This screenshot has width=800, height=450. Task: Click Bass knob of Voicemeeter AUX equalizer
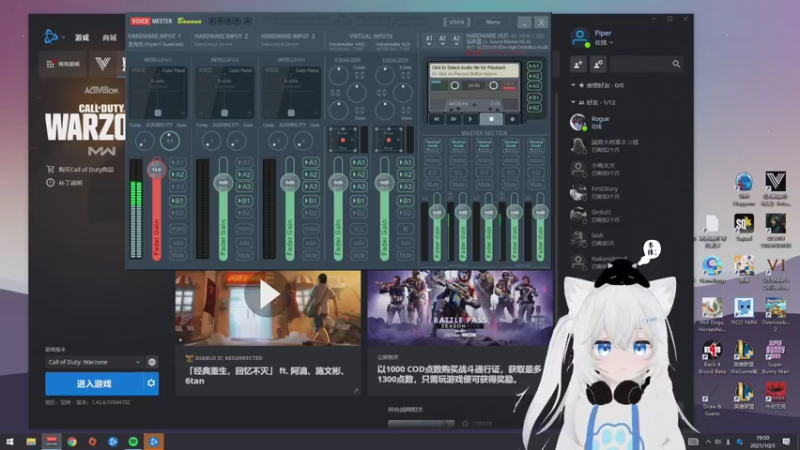pos(385,110)
